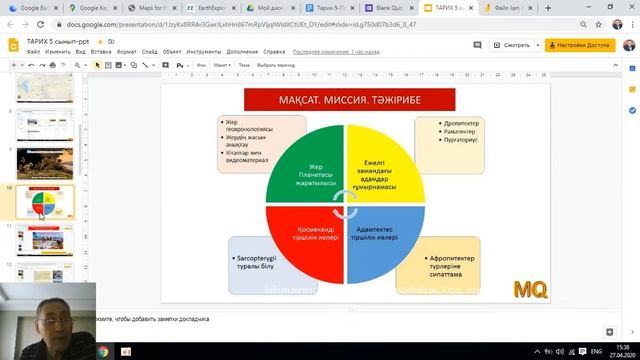Viewport: 640px width, 360px height.
Task: Select the slide 8 thumbnail
Action: pyautogui.click(x=45, y=125)
